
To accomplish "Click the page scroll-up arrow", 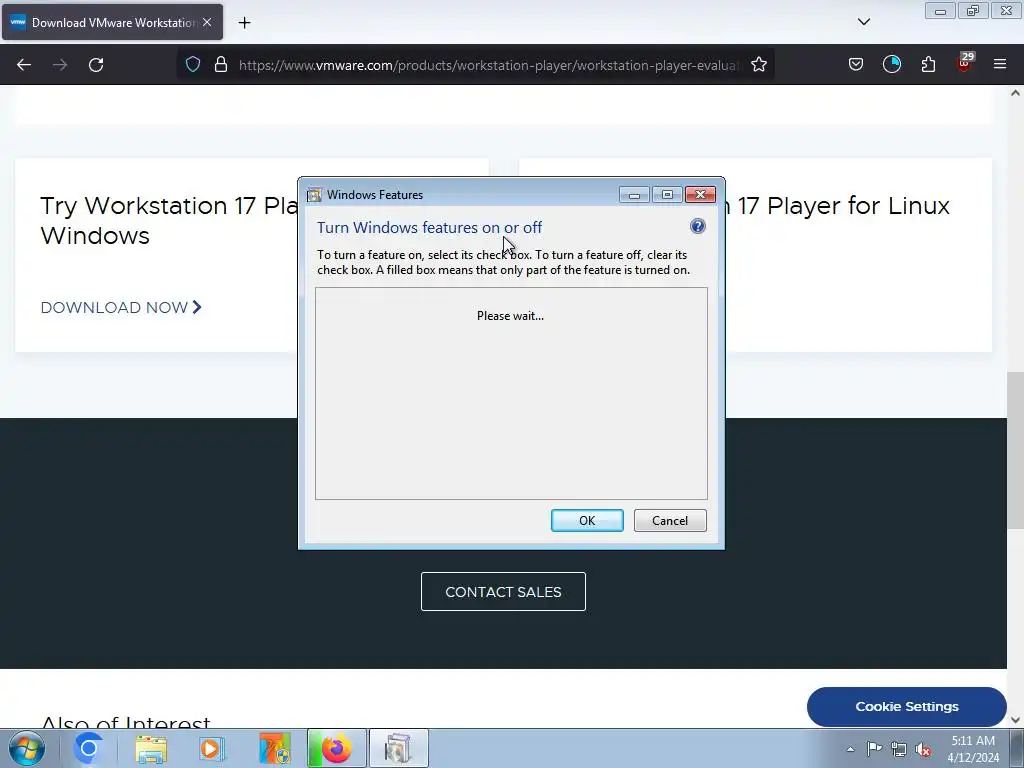I will tap(1015, 93).
